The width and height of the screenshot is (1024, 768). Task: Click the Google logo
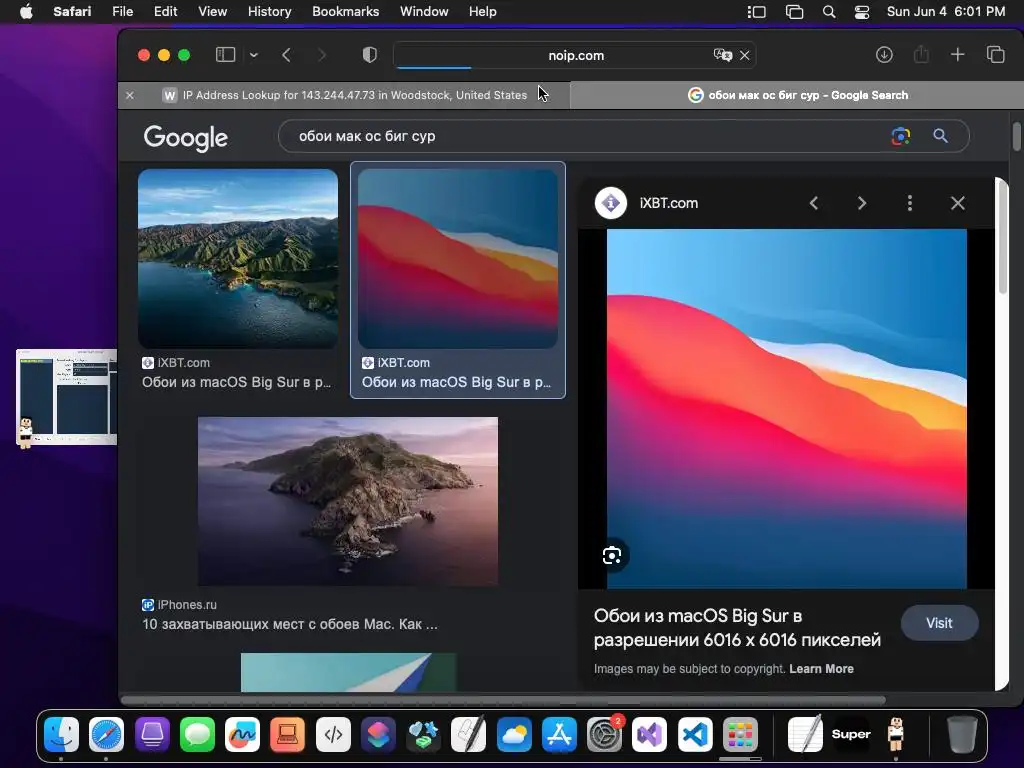click(x=185, y=137)
